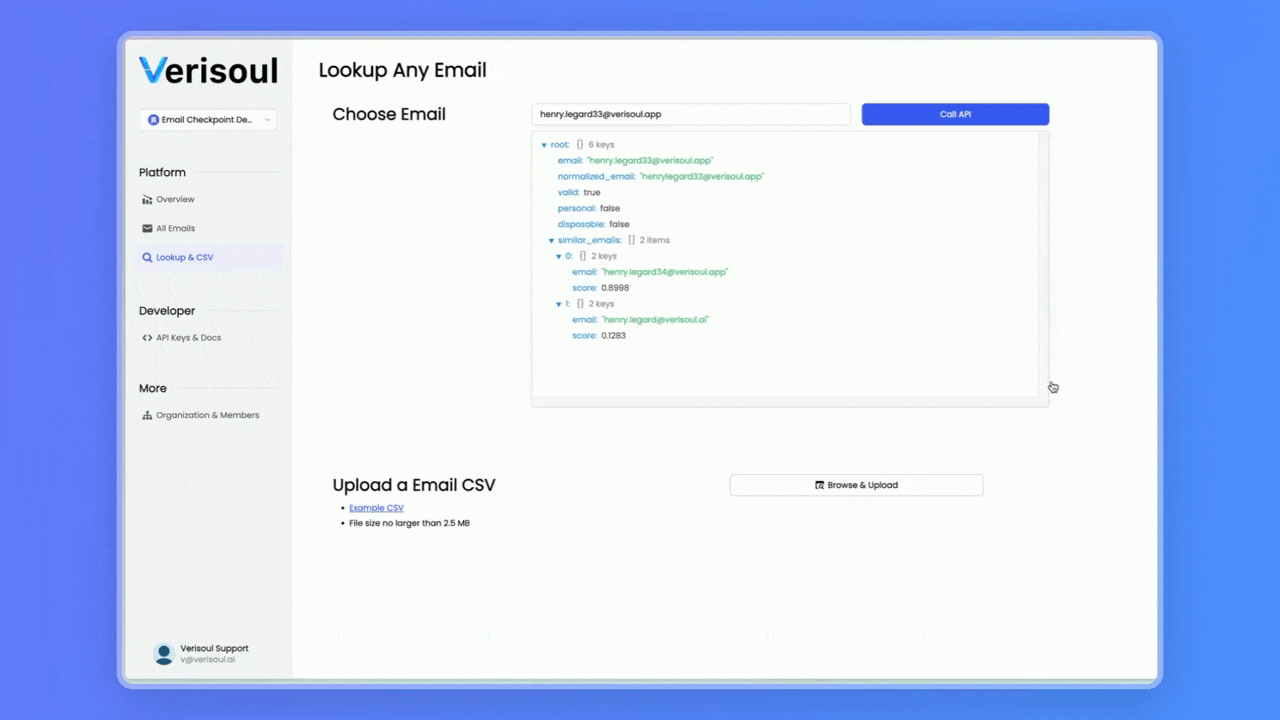Click the Verisoul logo
This screenshot has width=1280, height=720.
point(208,70)
